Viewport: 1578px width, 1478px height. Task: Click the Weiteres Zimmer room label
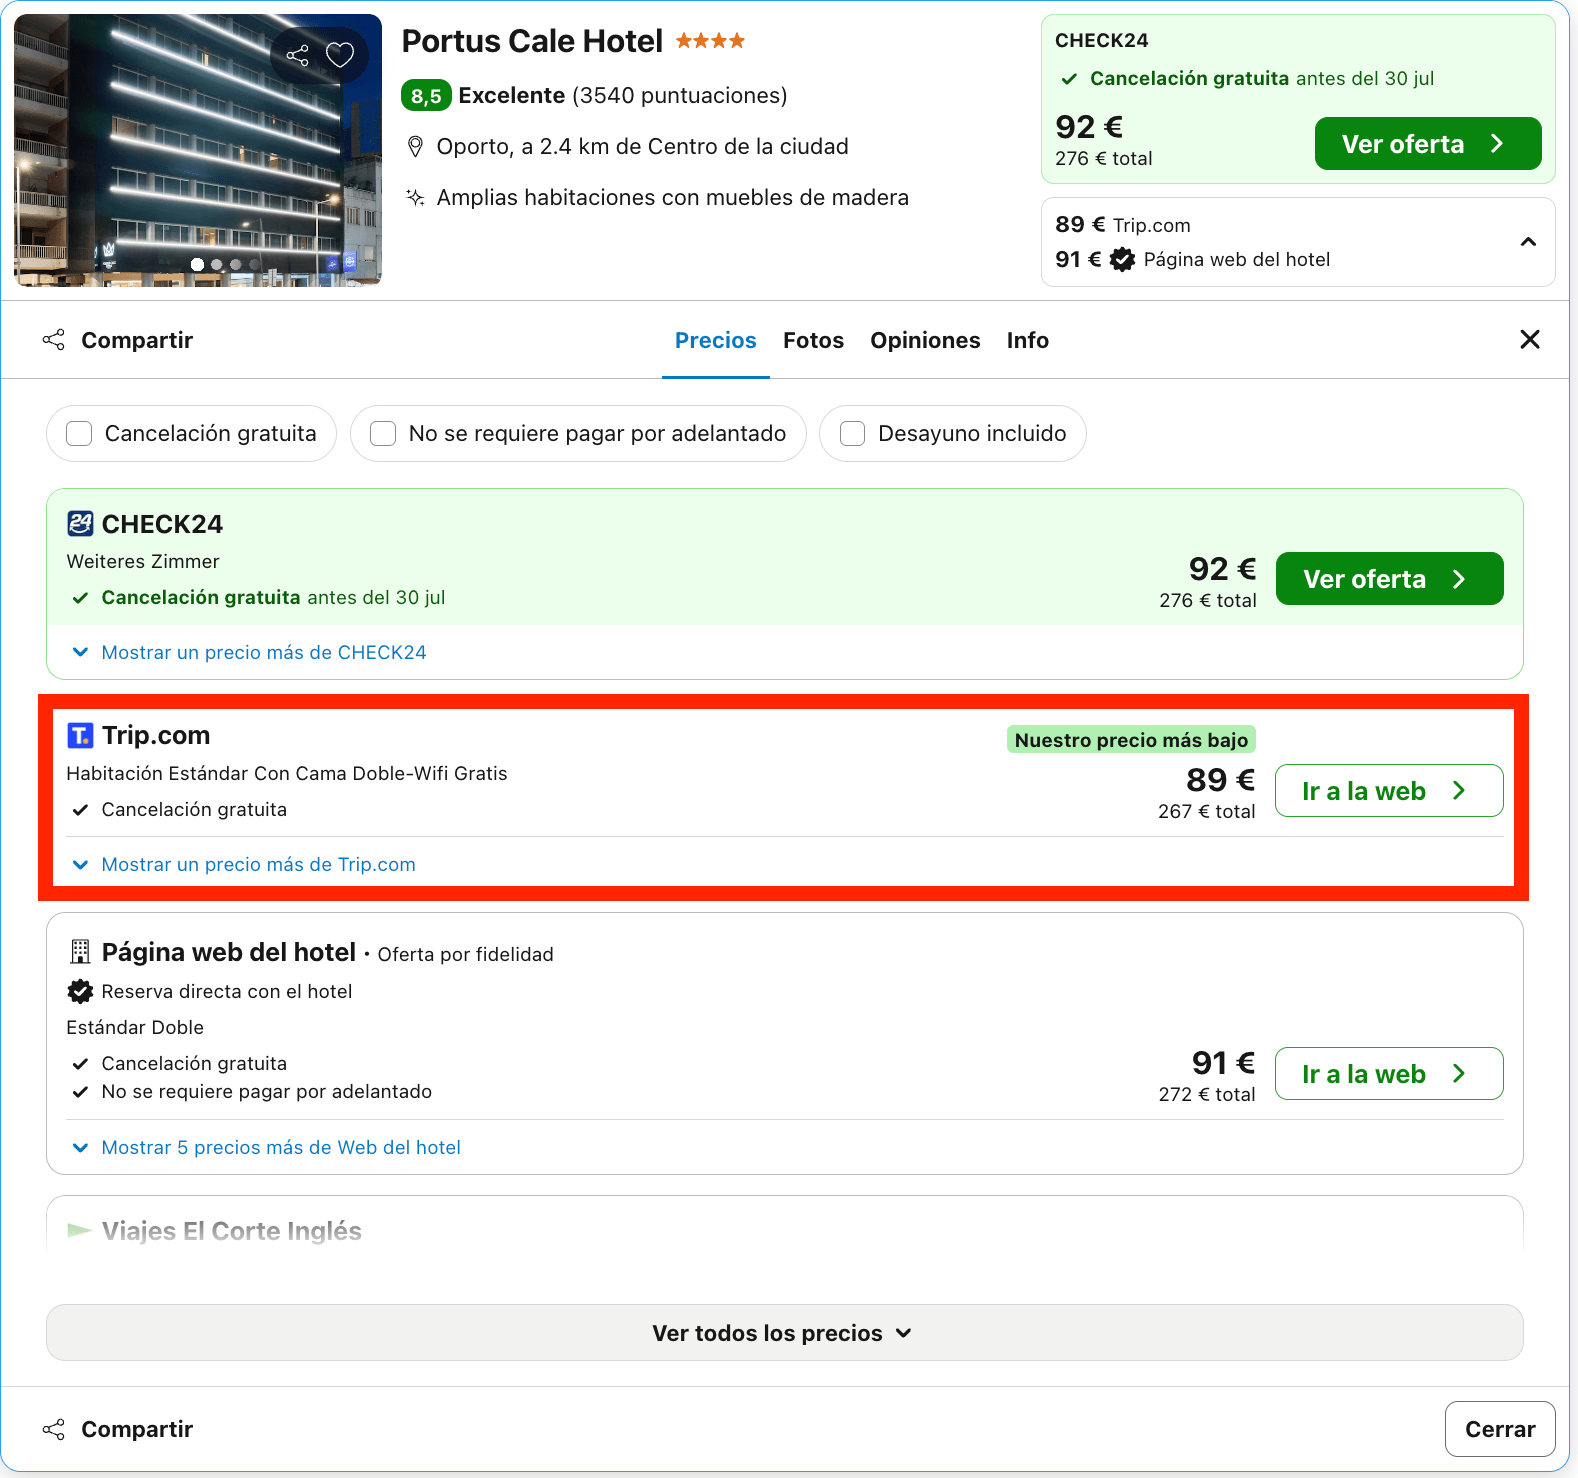pyautogui.click(x=143, y=561)
